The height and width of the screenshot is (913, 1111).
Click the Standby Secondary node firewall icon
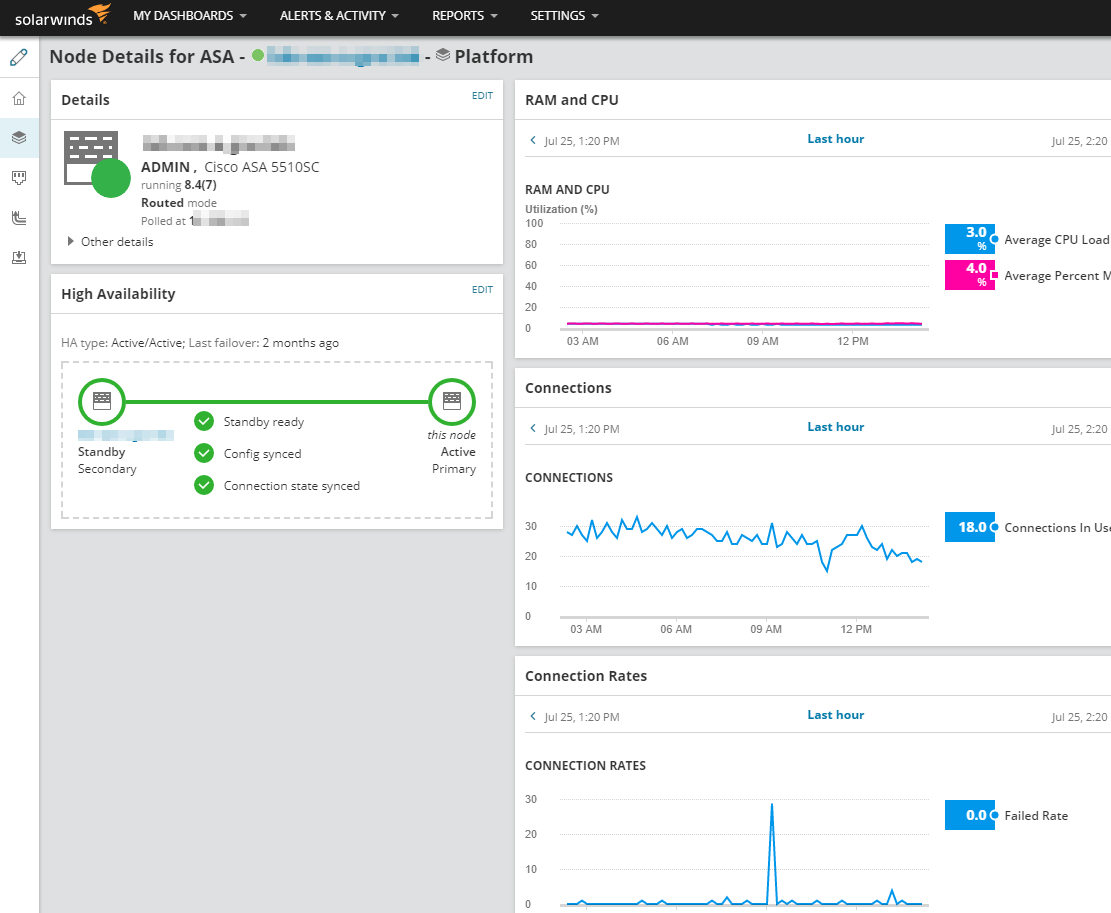tap(102, 402)
